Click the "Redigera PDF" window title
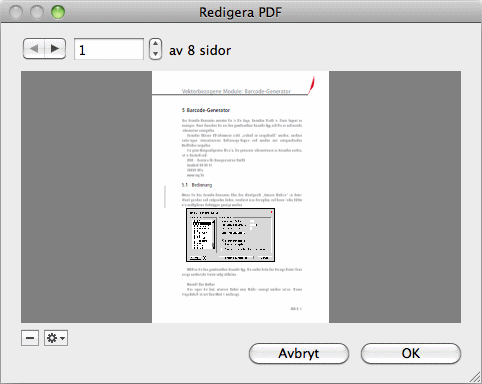This screenshot has width=482, height=384. click(240, 12)
